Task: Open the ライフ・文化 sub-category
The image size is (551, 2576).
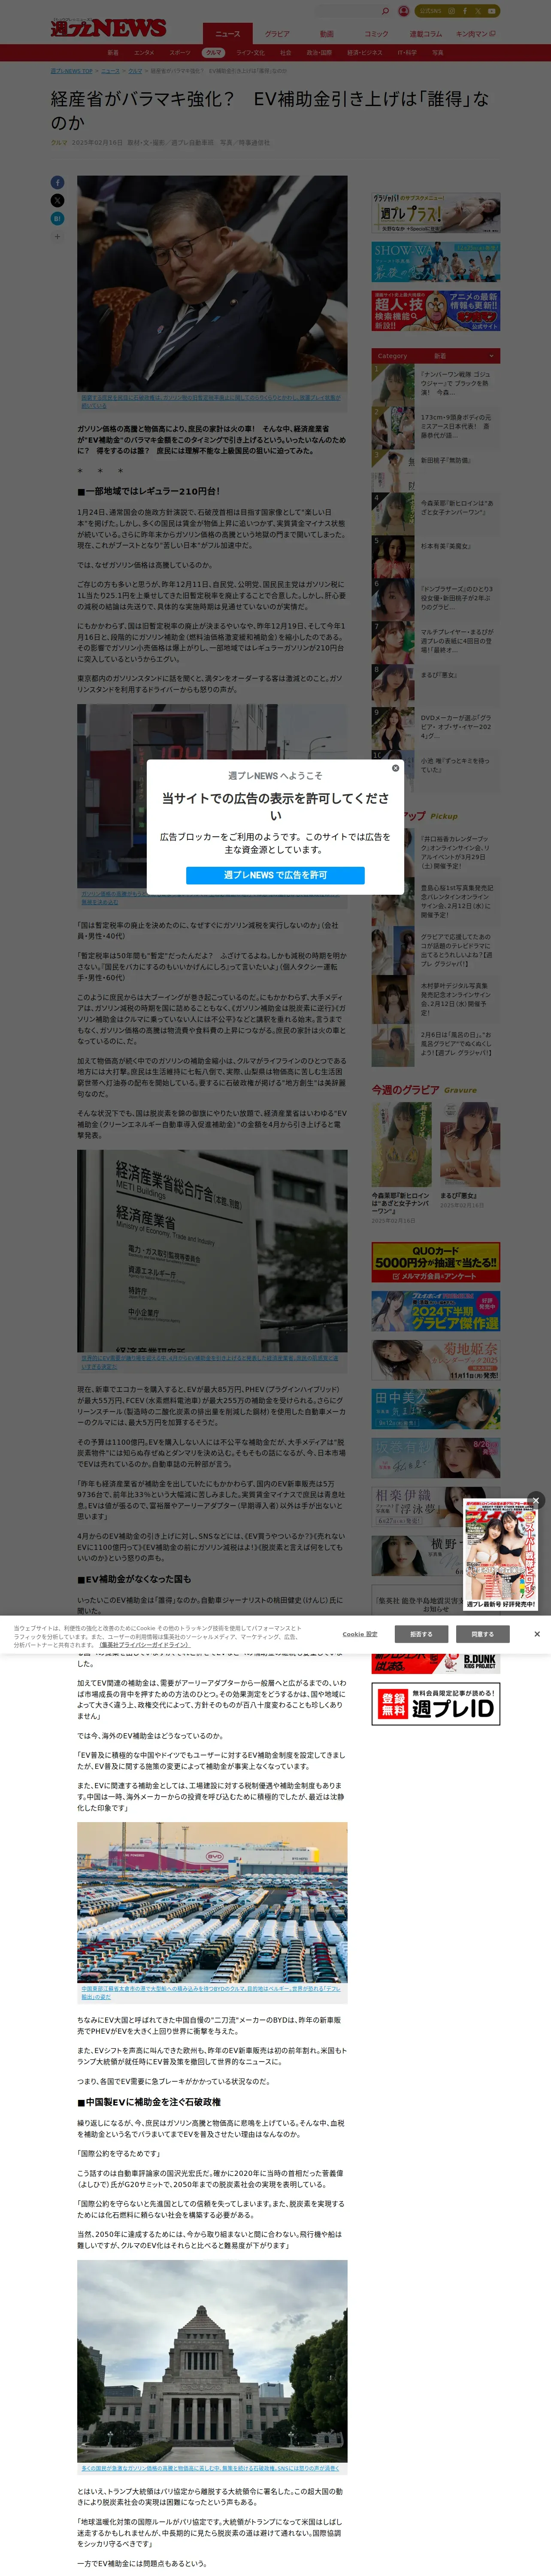Action: [250, 53]
